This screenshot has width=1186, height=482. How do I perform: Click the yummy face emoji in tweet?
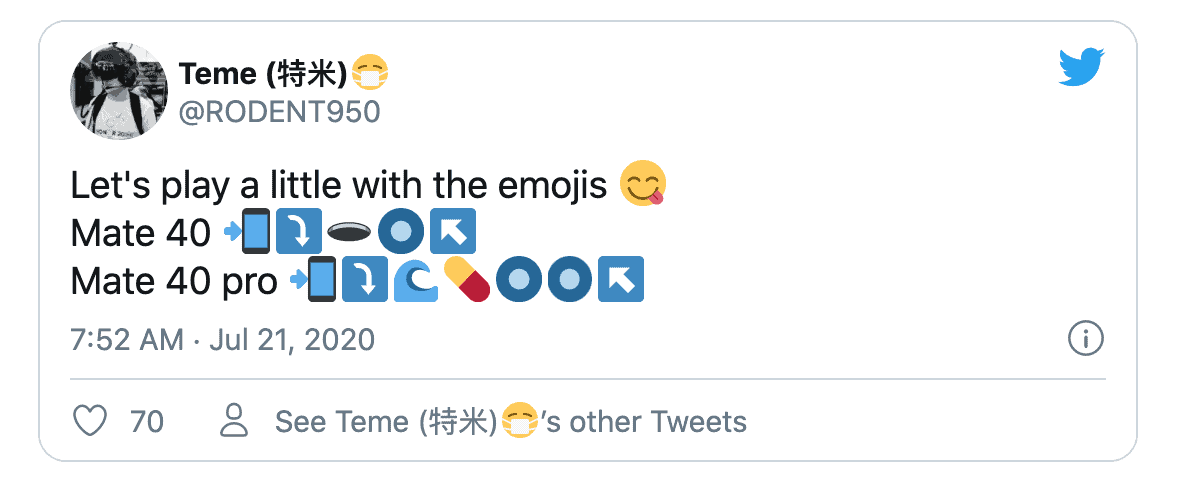pos(644,185)
